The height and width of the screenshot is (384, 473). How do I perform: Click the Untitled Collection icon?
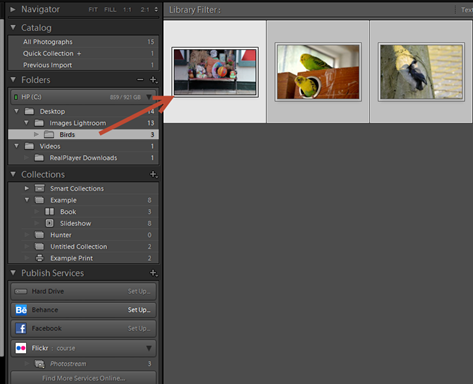coord(40,246)
